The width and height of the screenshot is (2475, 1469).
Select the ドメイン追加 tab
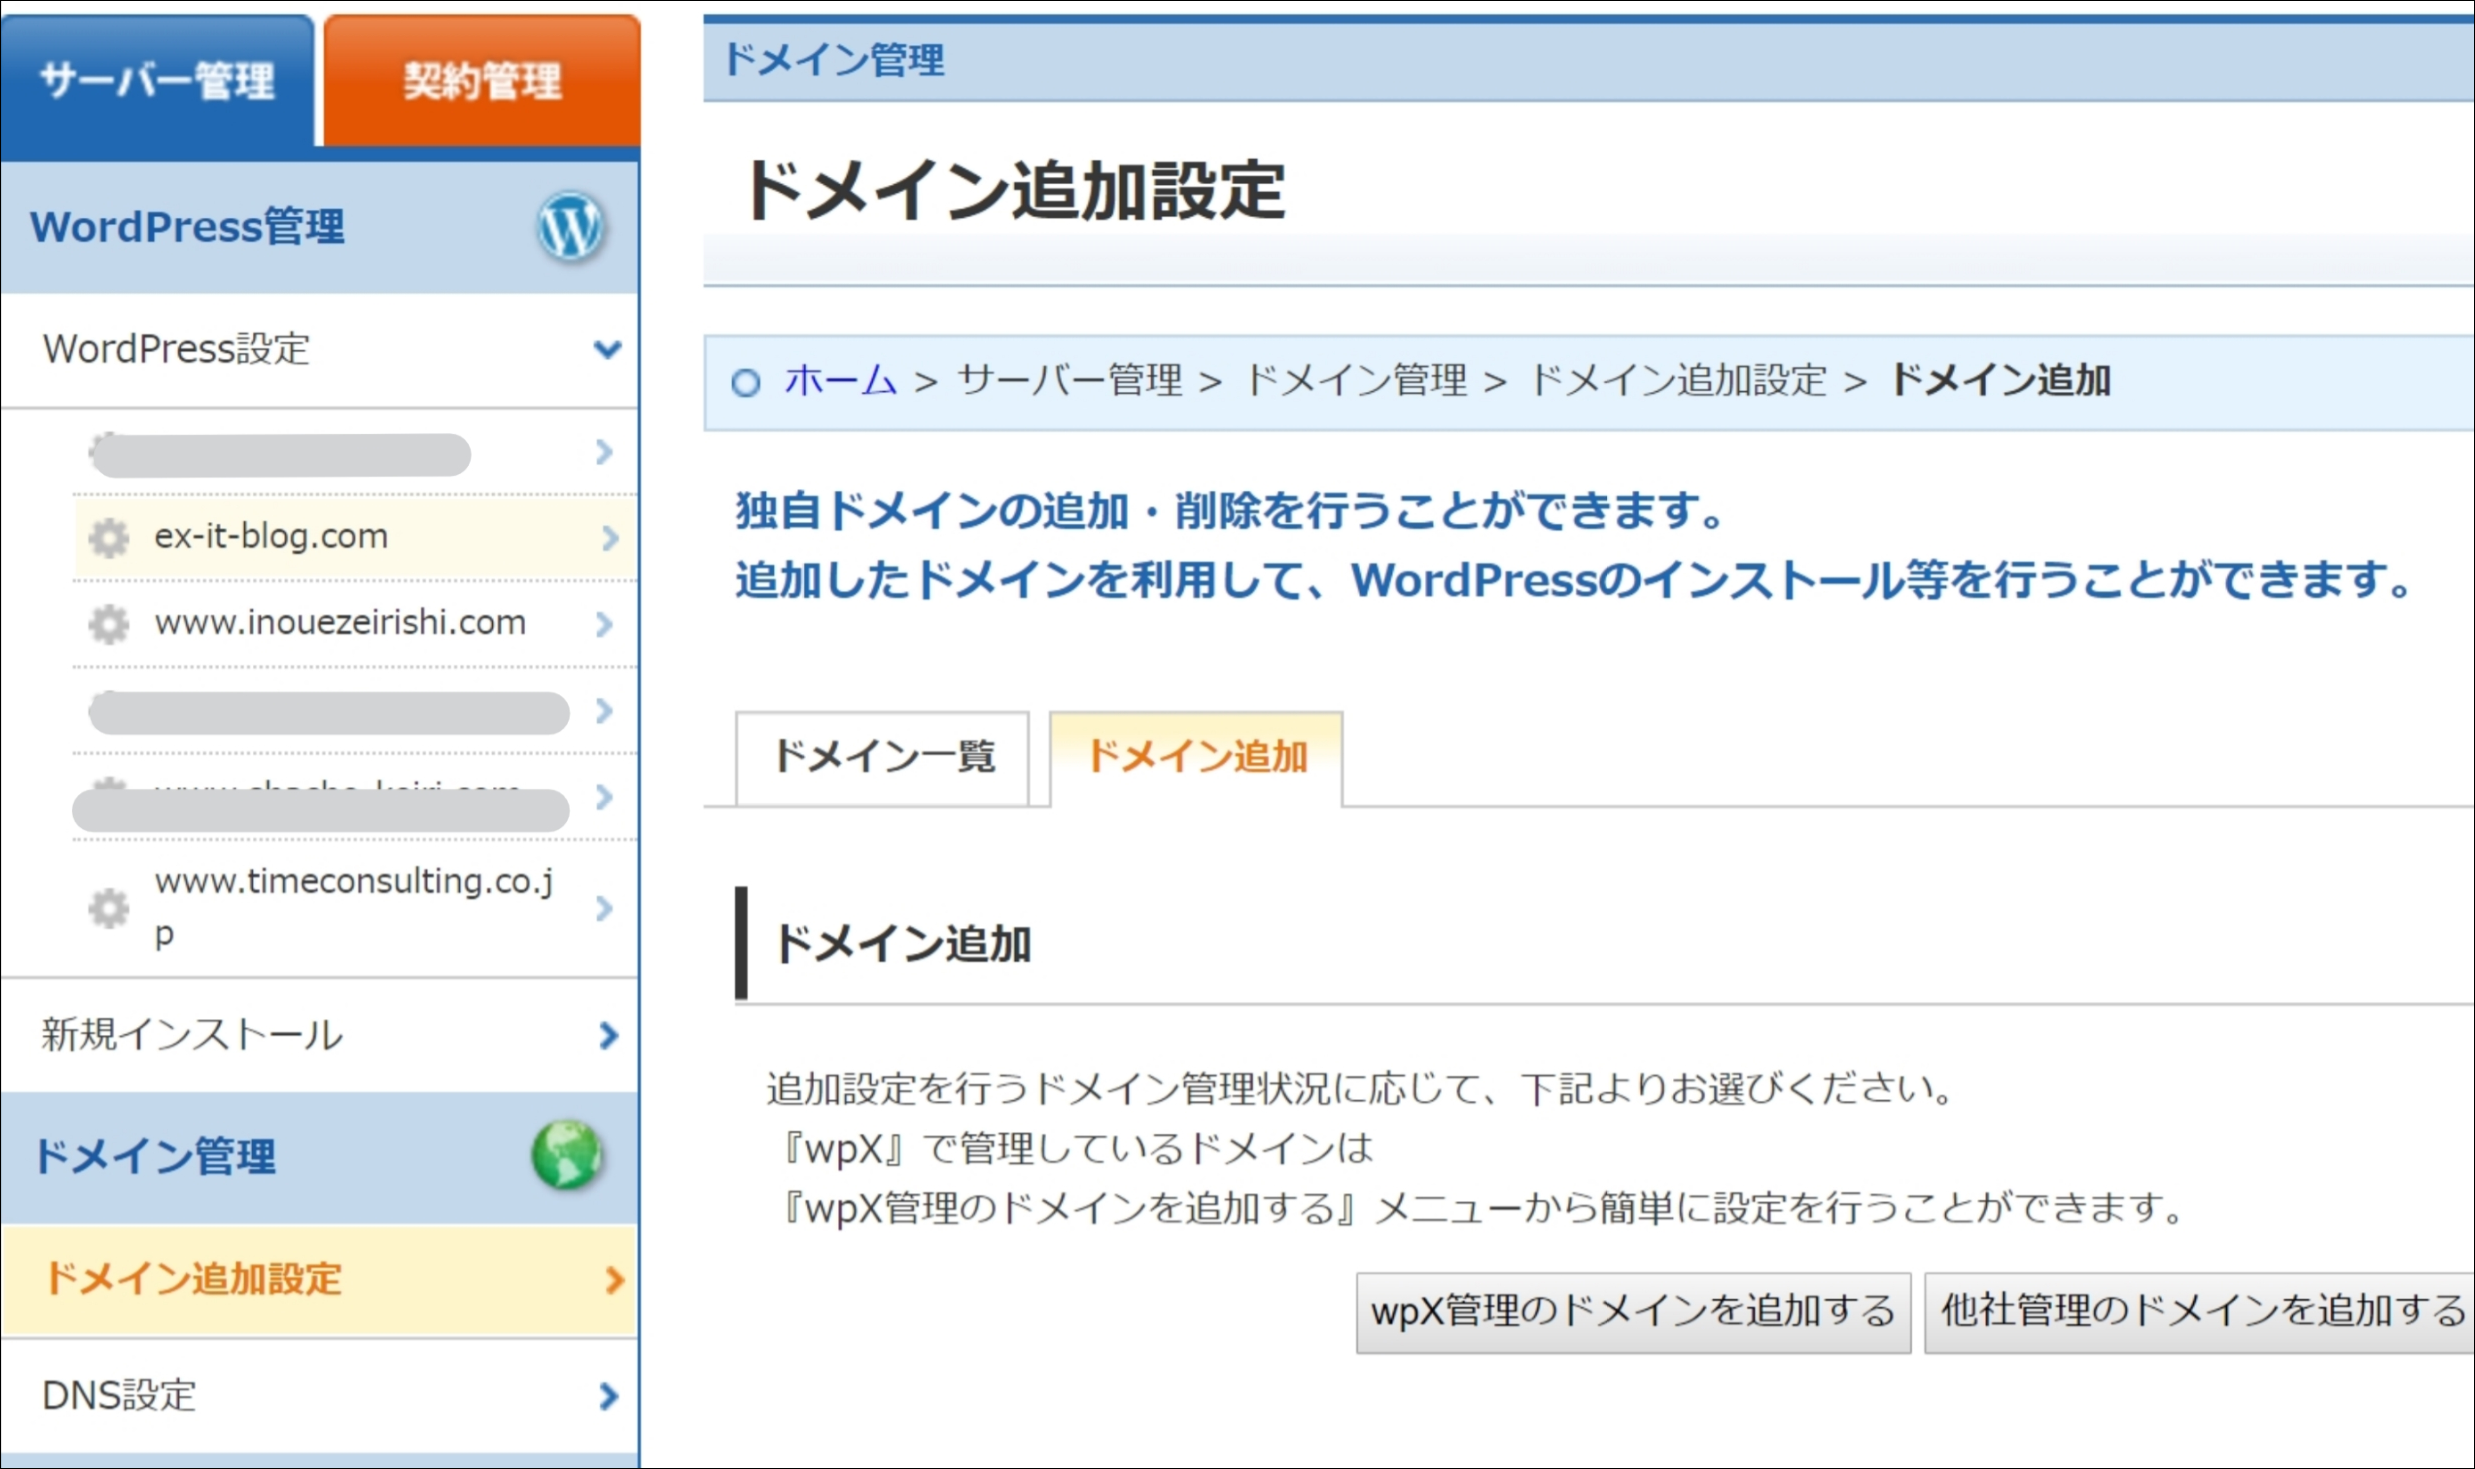pos(1196,757)
